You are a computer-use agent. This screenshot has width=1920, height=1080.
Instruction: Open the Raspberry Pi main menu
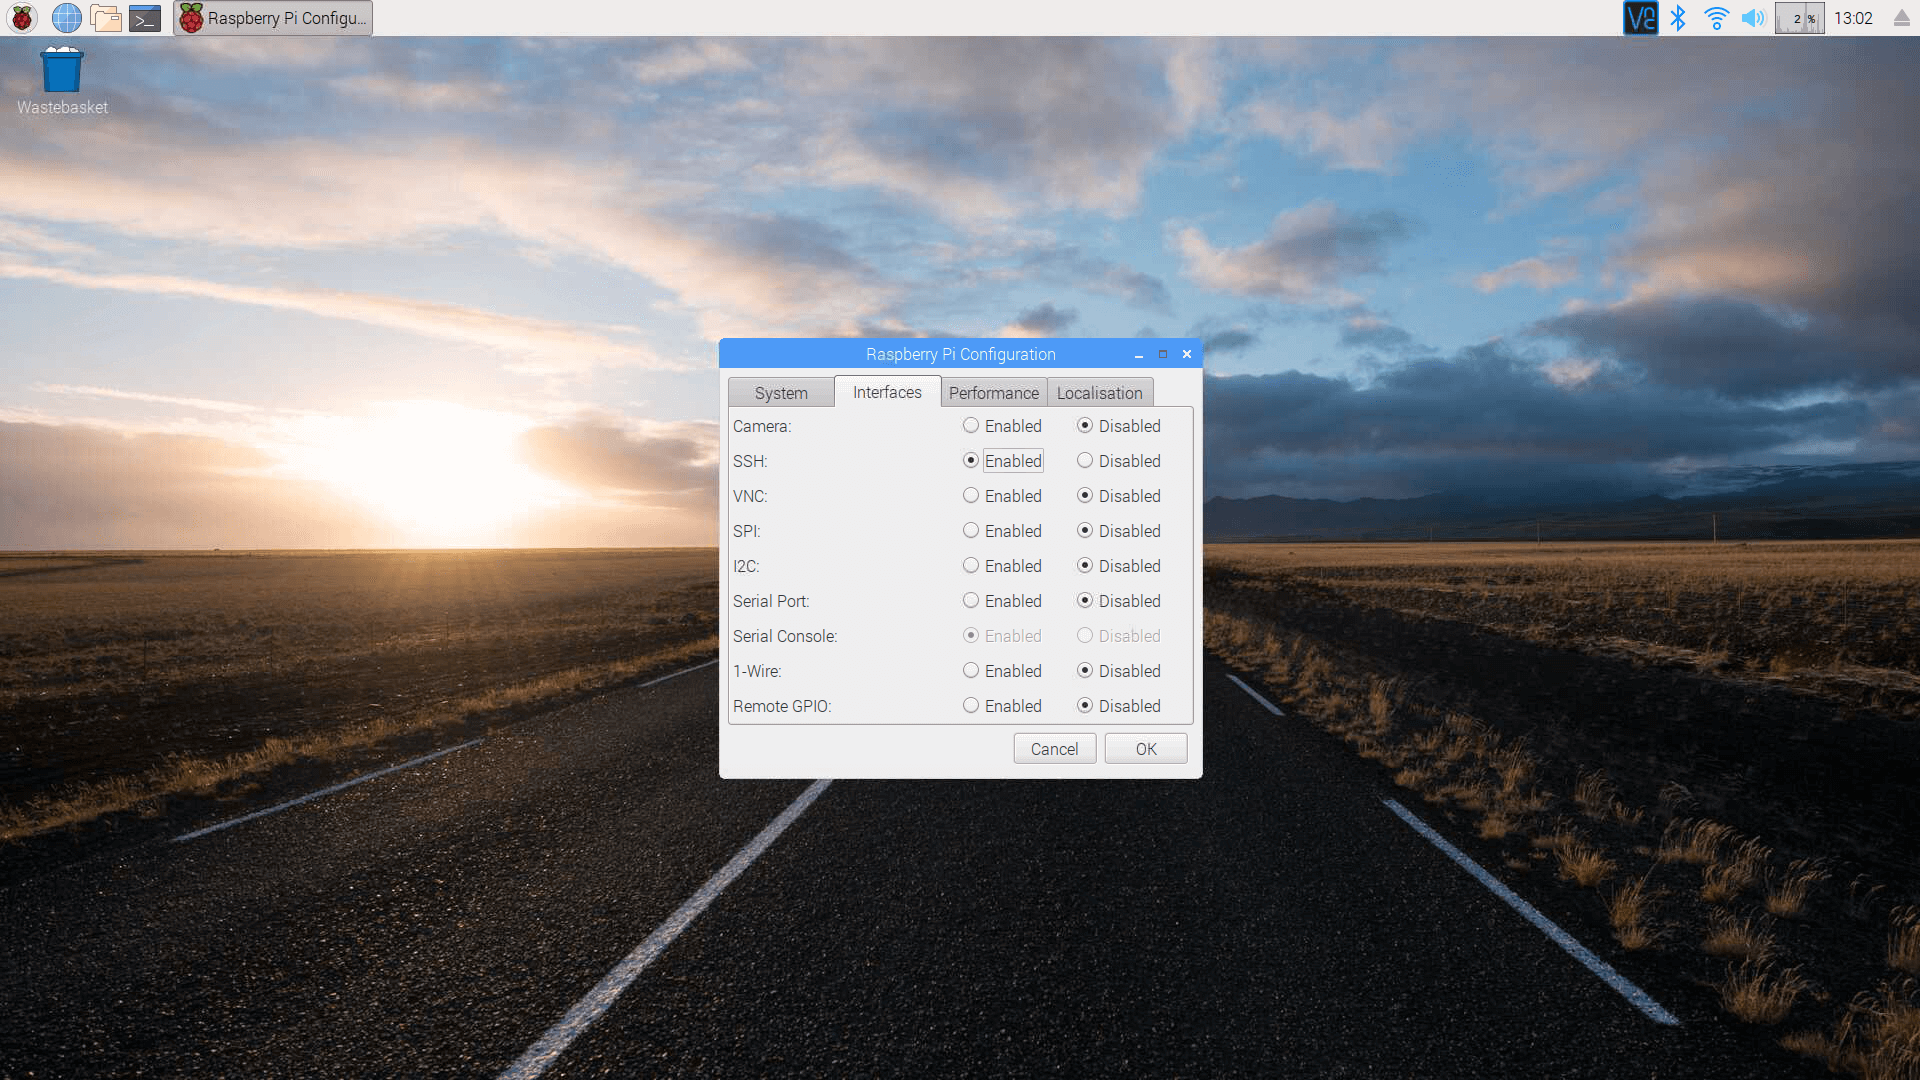pyautogui.click(x=22, y=18)
